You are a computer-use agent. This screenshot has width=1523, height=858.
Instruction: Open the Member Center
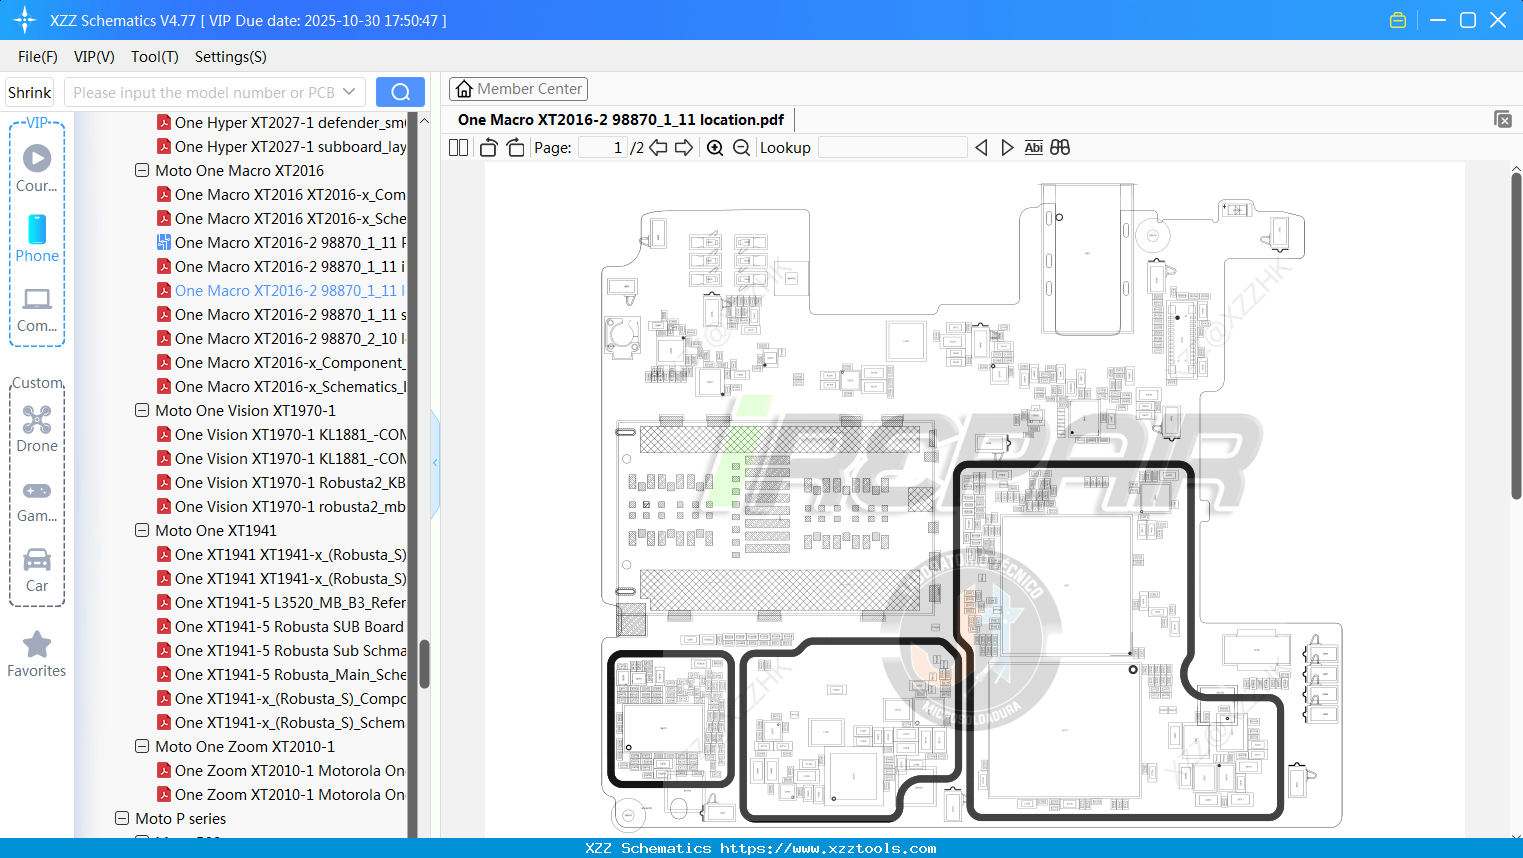518,89
